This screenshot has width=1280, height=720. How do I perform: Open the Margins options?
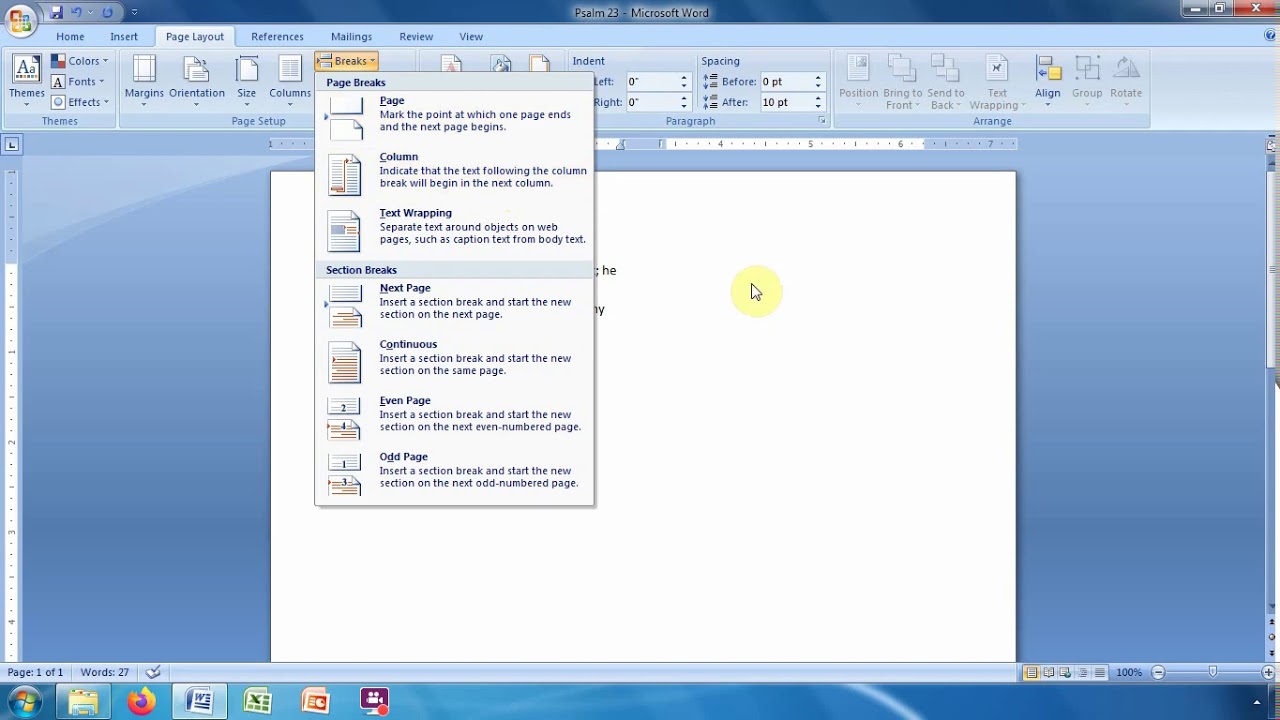tap(144, 81)
